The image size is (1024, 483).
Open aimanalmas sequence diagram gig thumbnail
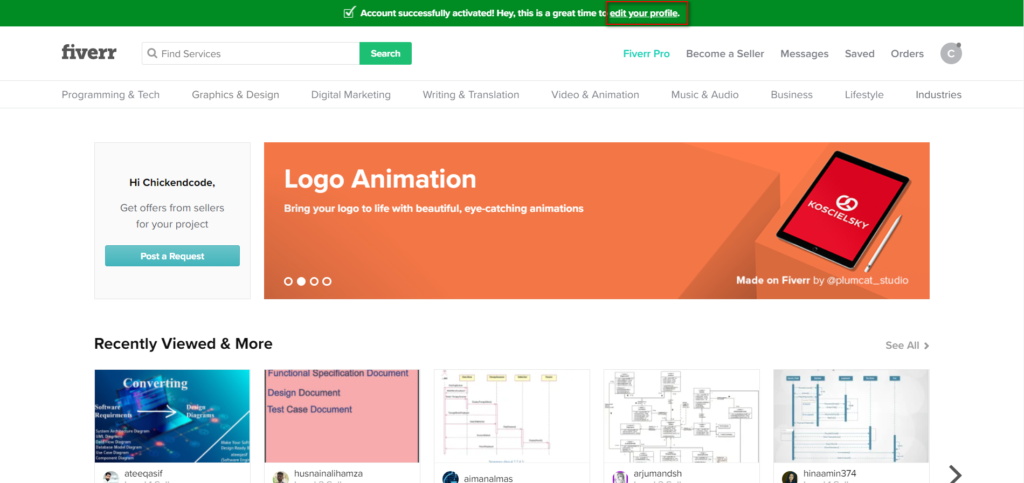511,416
